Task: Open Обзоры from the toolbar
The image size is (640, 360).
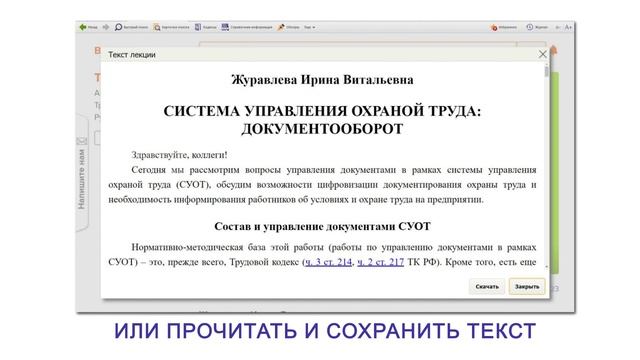Action: click(289, 27)
